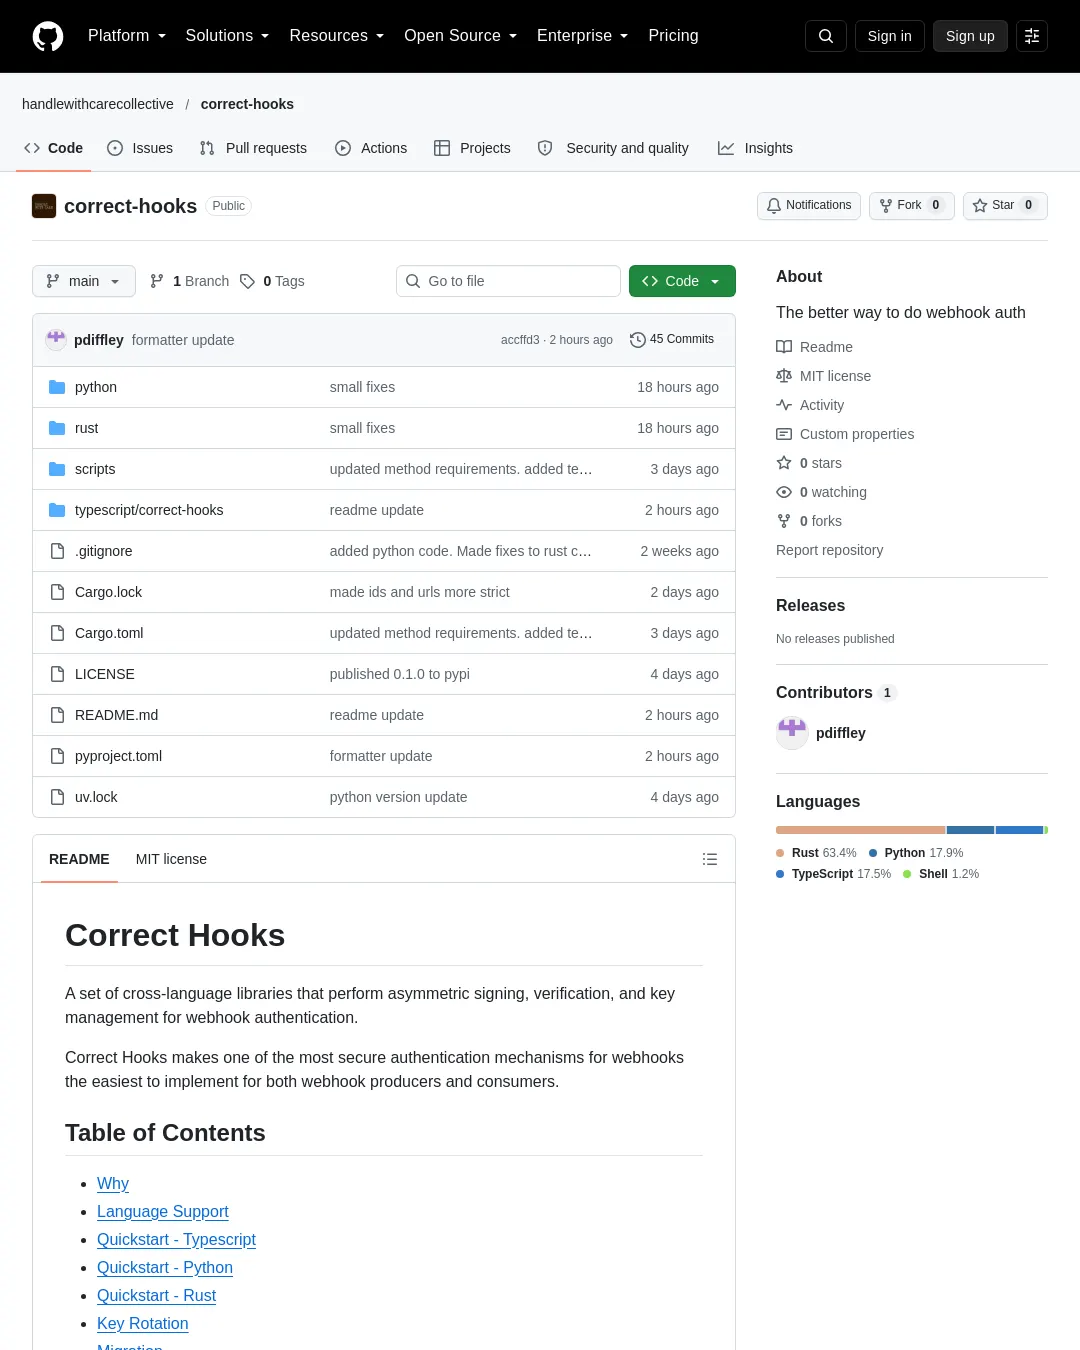Open the python folder

tap(96, 387)
